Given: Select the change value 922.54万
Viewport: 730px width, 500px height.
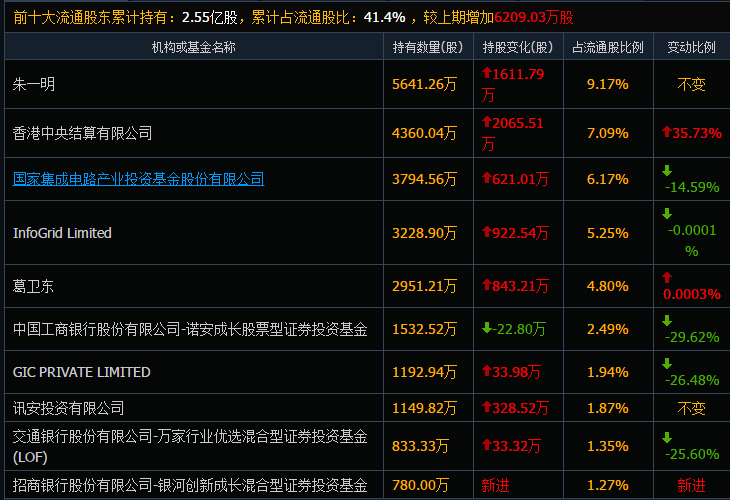Looking at the screenshot, I should pyautogui.click(x=515, y=233).
